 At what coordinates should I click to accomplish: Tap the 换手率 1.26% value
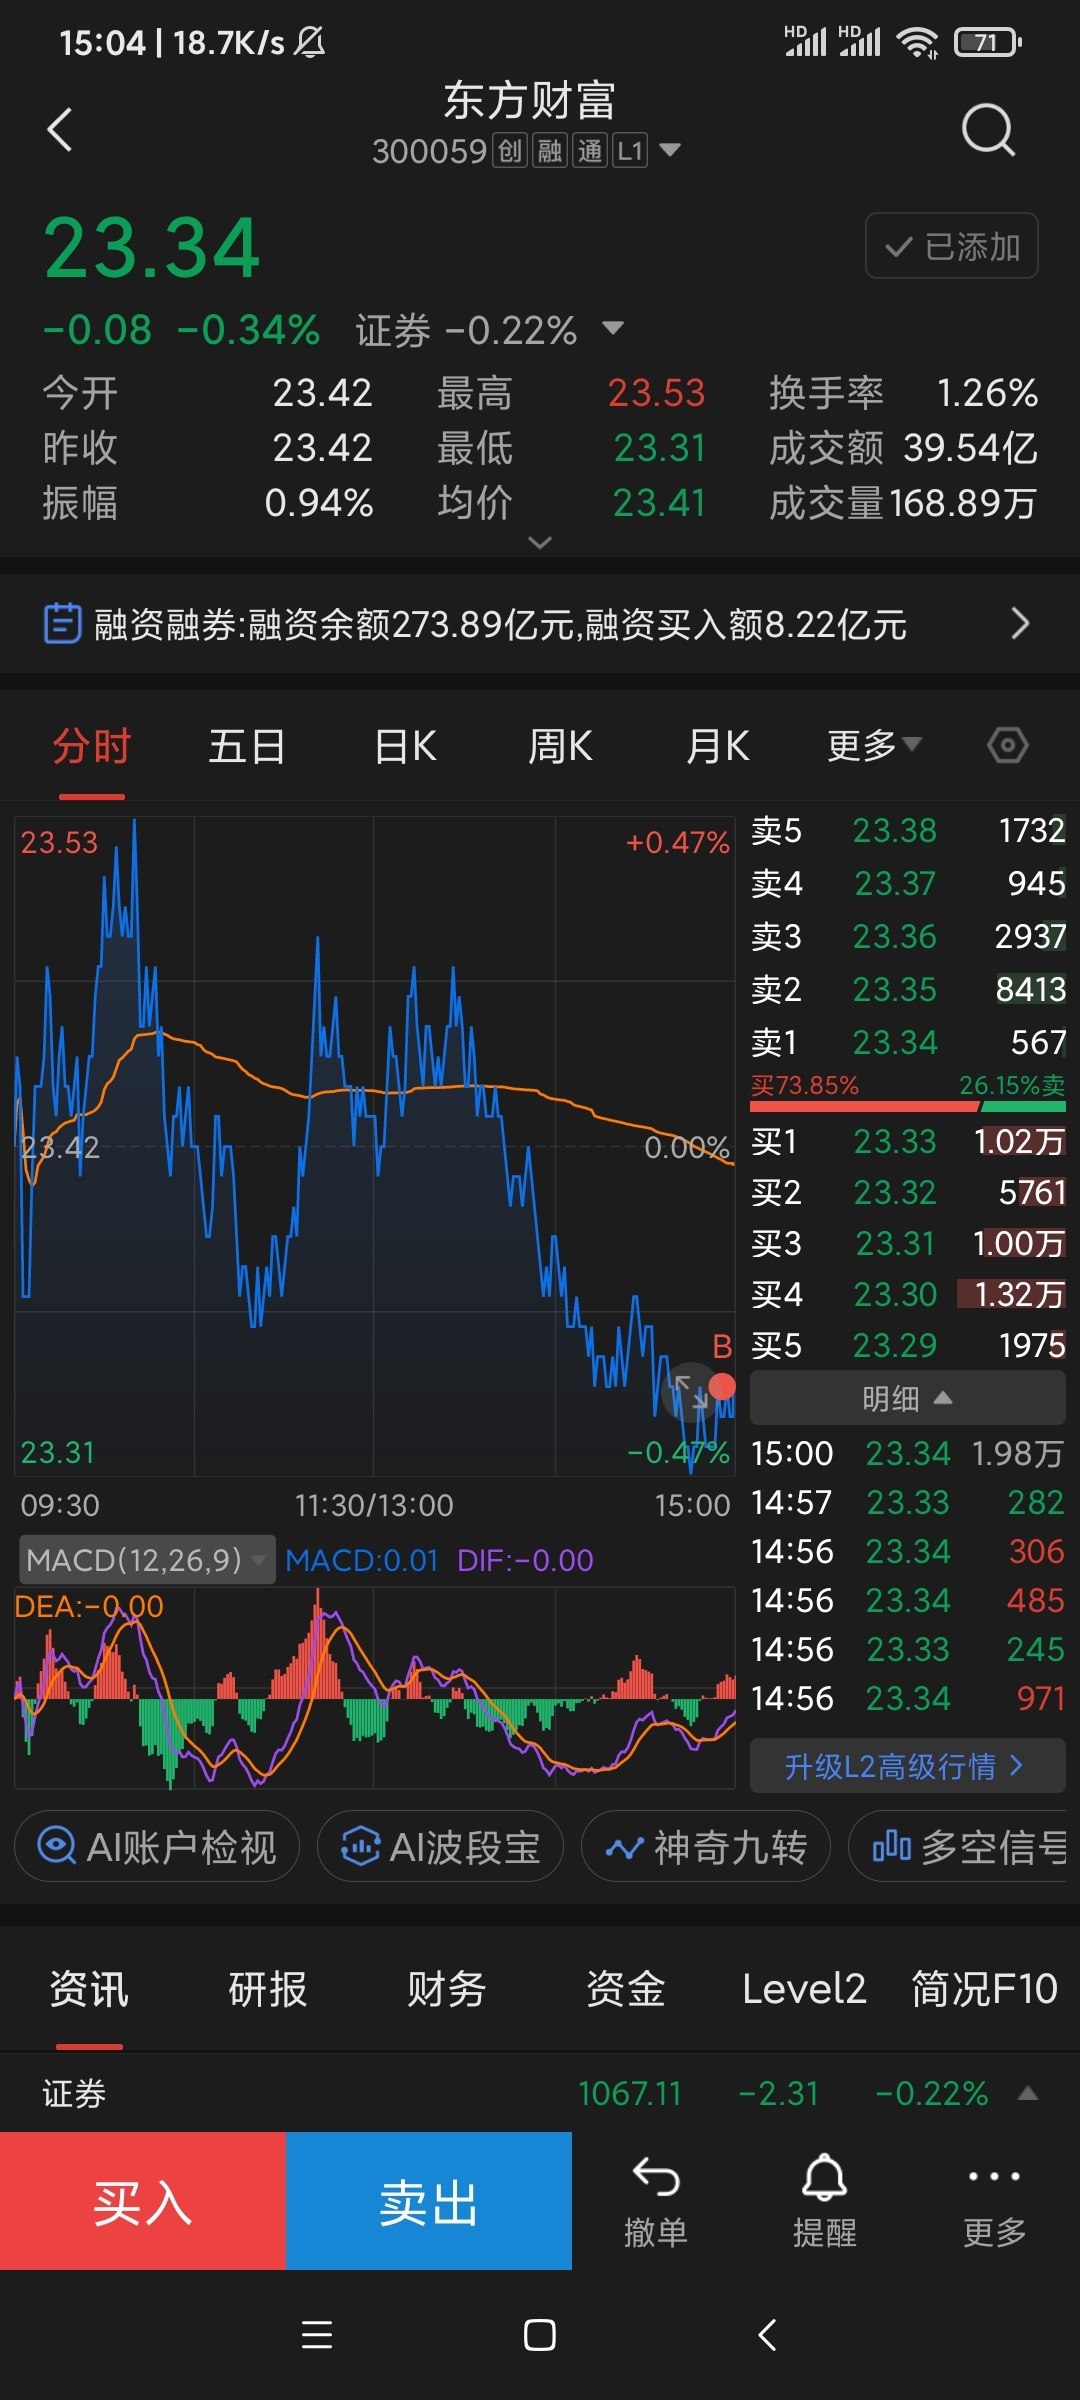coord(987,393)
